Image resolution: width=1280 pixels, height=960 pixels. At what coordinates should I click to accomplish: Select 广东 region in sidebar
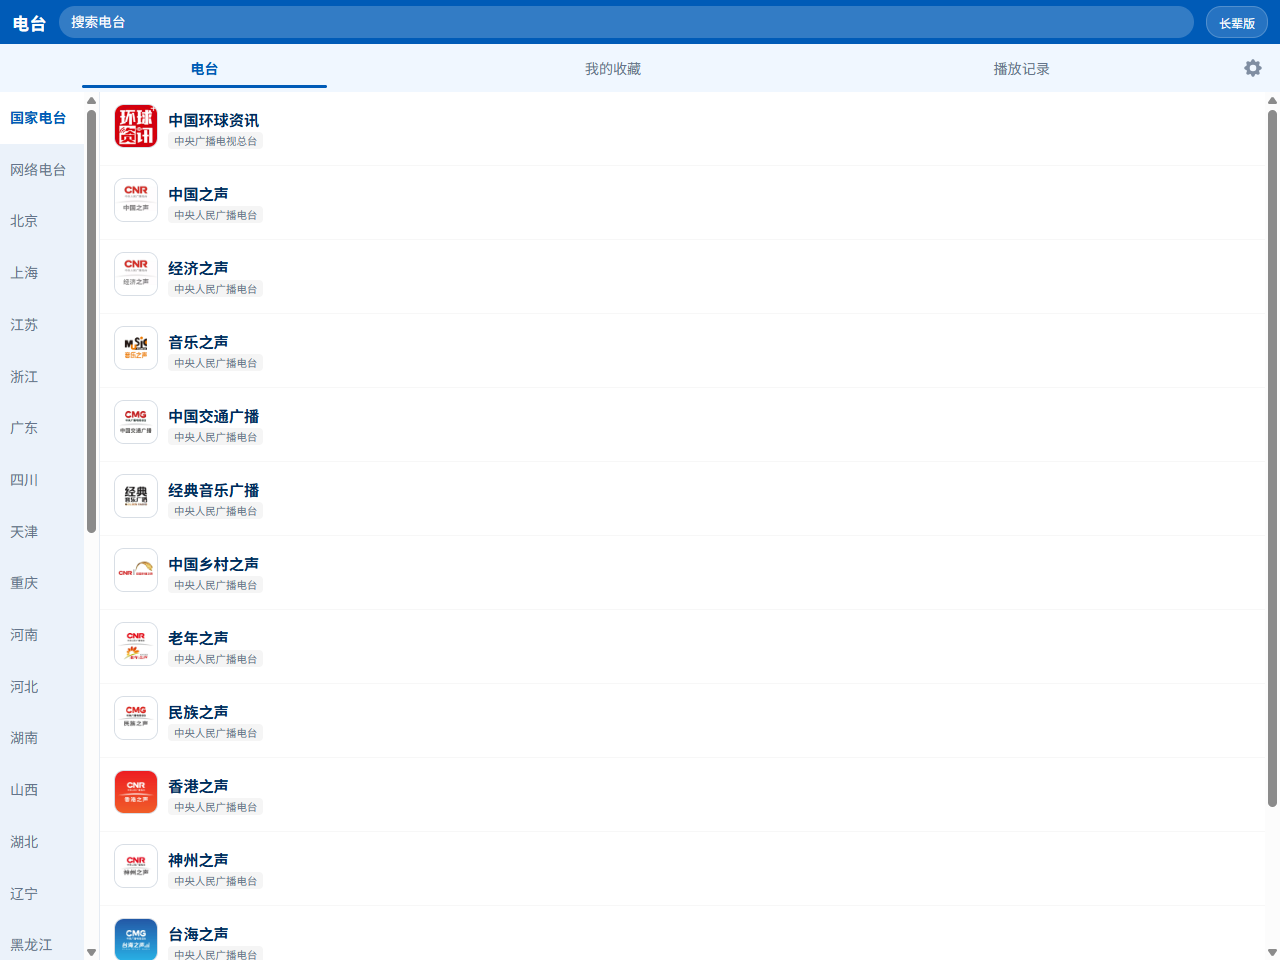[42, 428]
